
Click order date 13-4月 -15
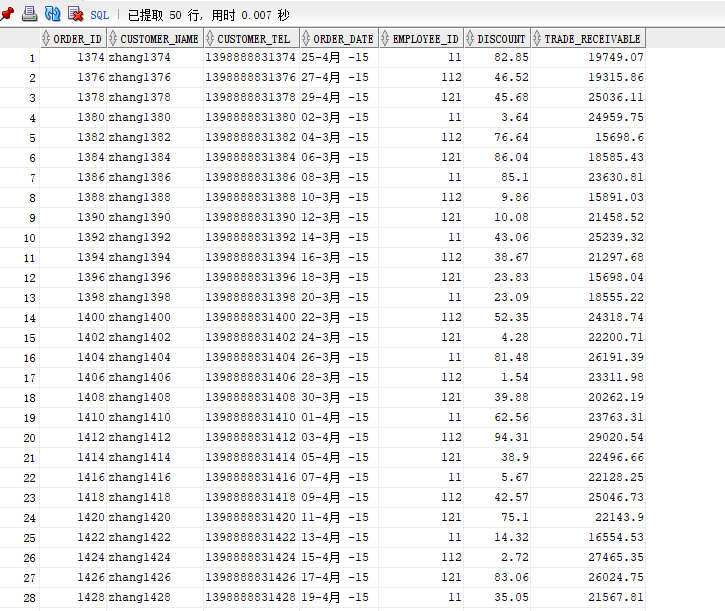[x=339, y=537]
